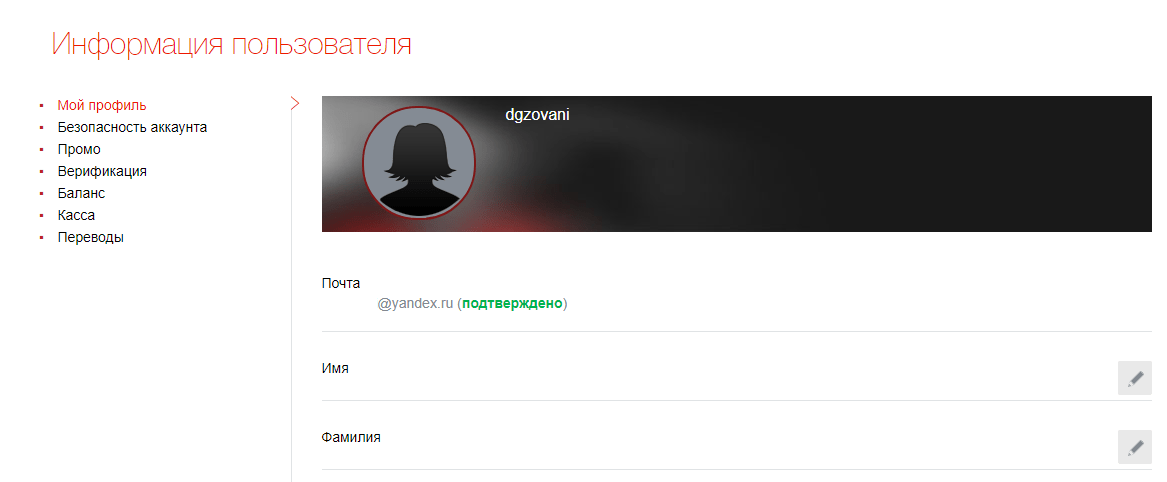Go to Переводы
Screen dimensions: 1167x482
[x=91, y=238]
